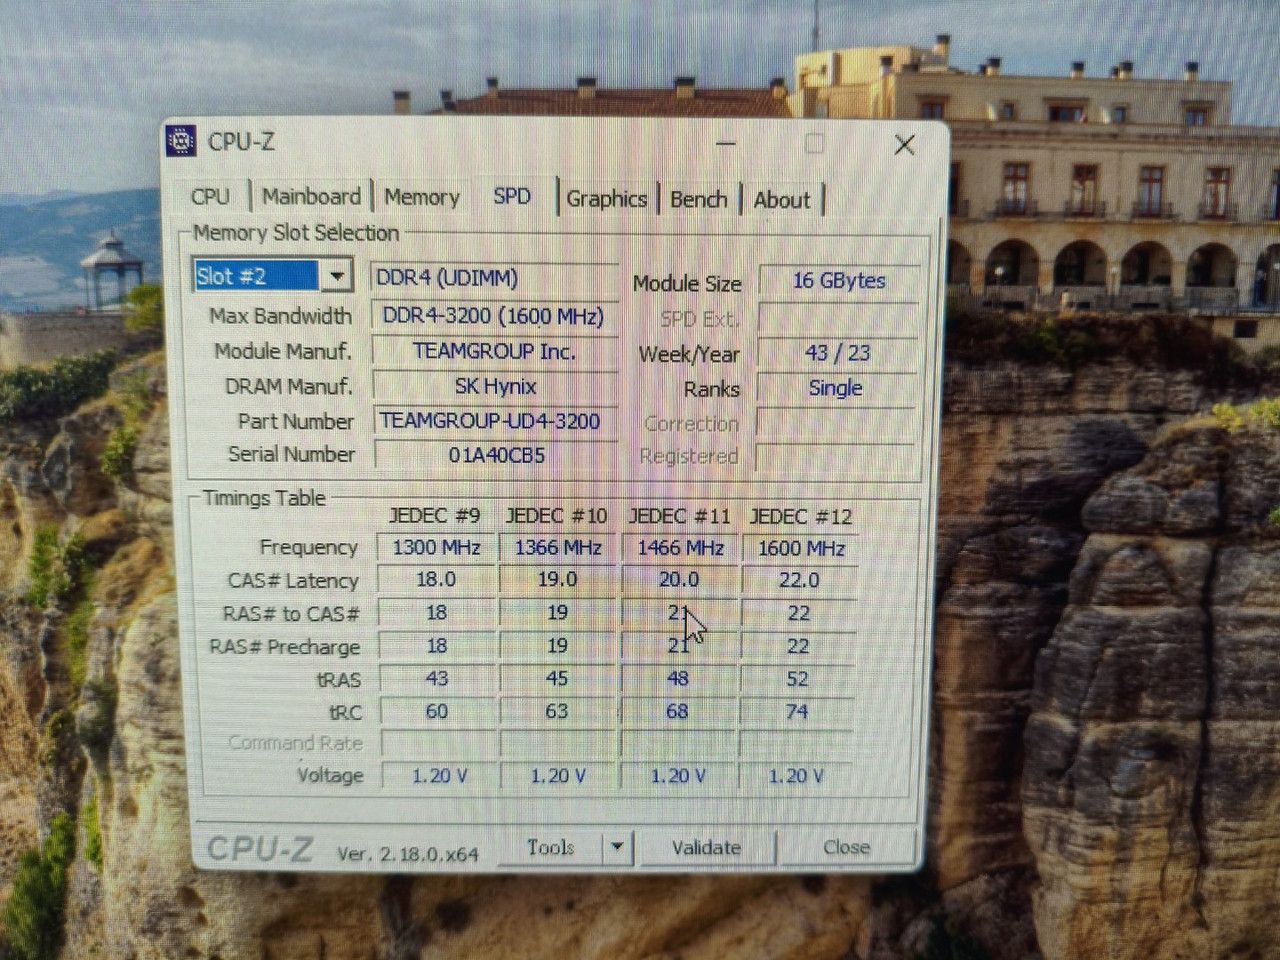Open the Tools dropdown arrow

point(617,847)
